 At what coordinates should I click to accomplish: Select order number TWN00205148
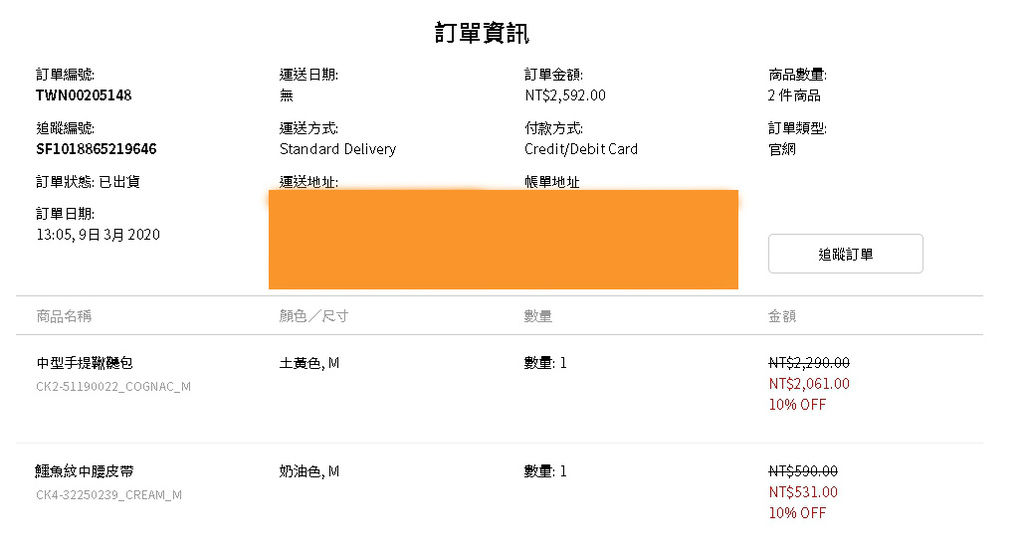[x=84, y=95]
